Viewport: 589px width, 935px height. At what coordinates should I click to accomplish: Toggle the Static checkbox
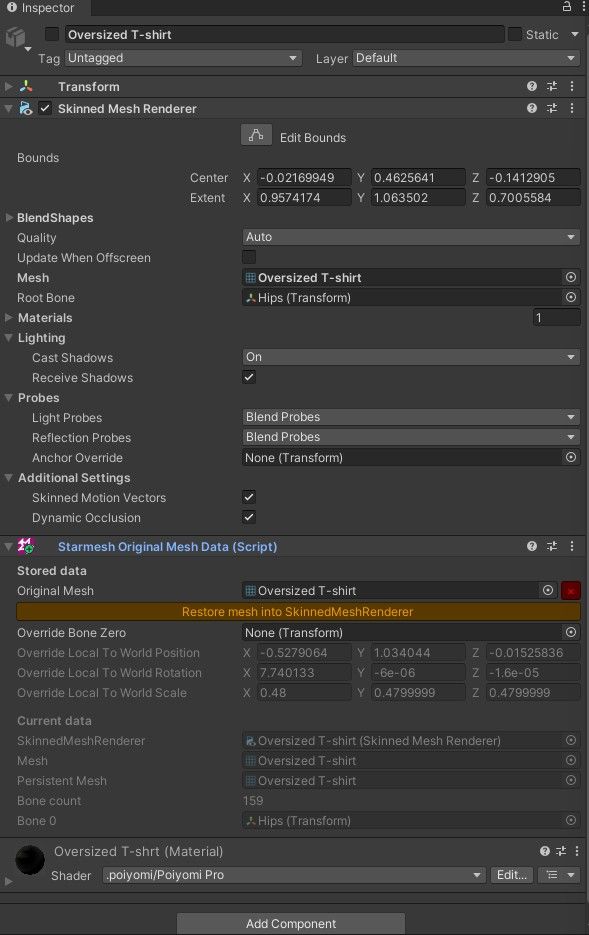(x=515, y=34)
